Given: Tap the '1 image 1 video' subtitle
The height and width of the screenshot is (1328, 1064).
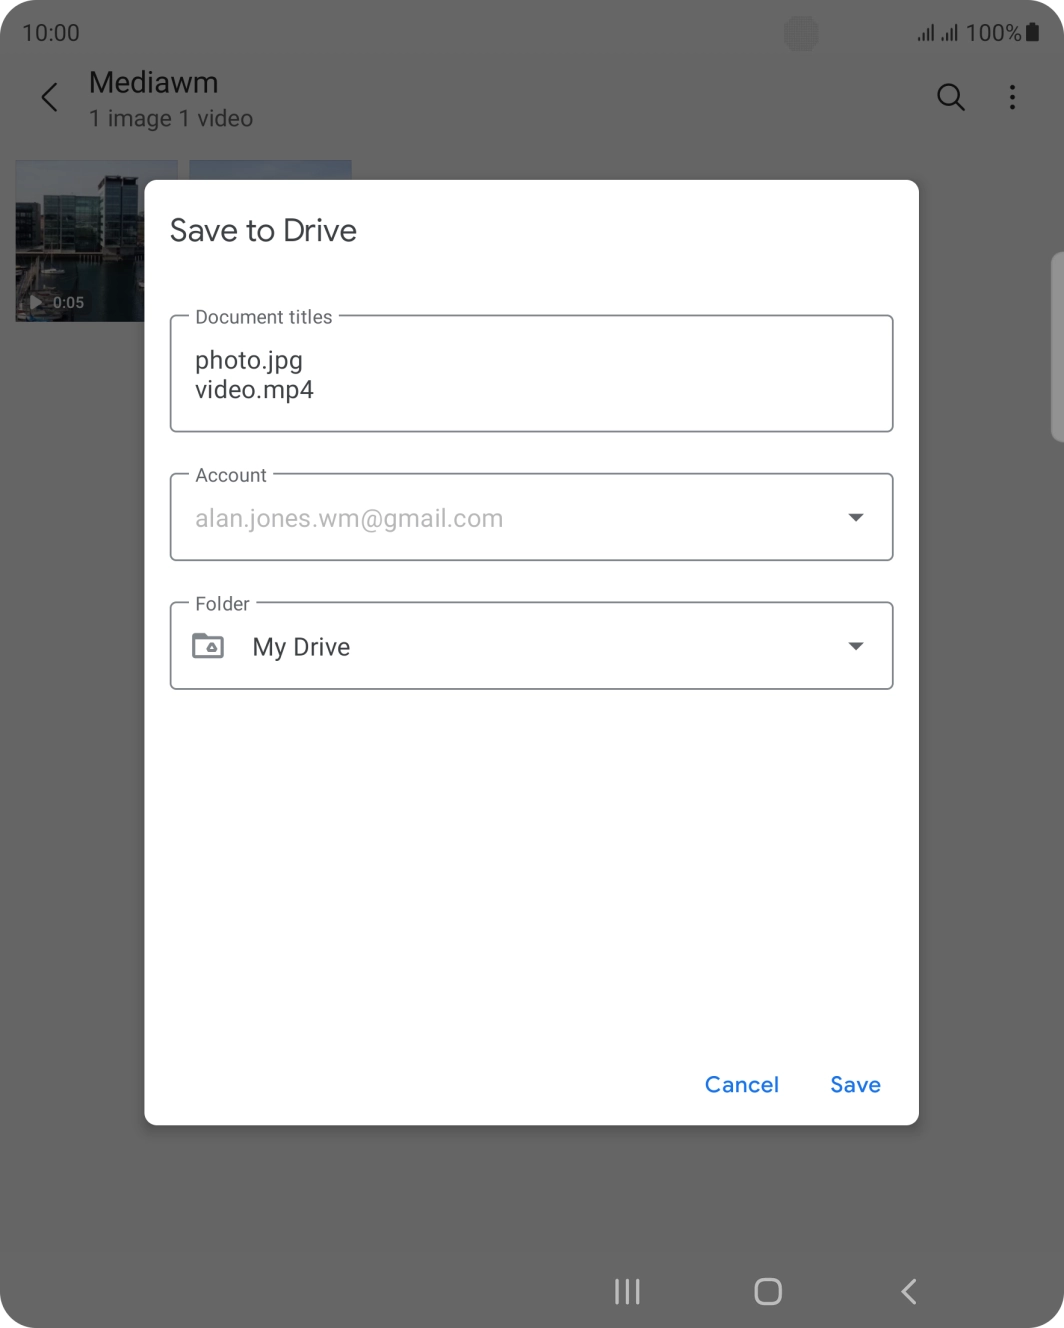Looking at the screenshot, I should coord(170,118).
